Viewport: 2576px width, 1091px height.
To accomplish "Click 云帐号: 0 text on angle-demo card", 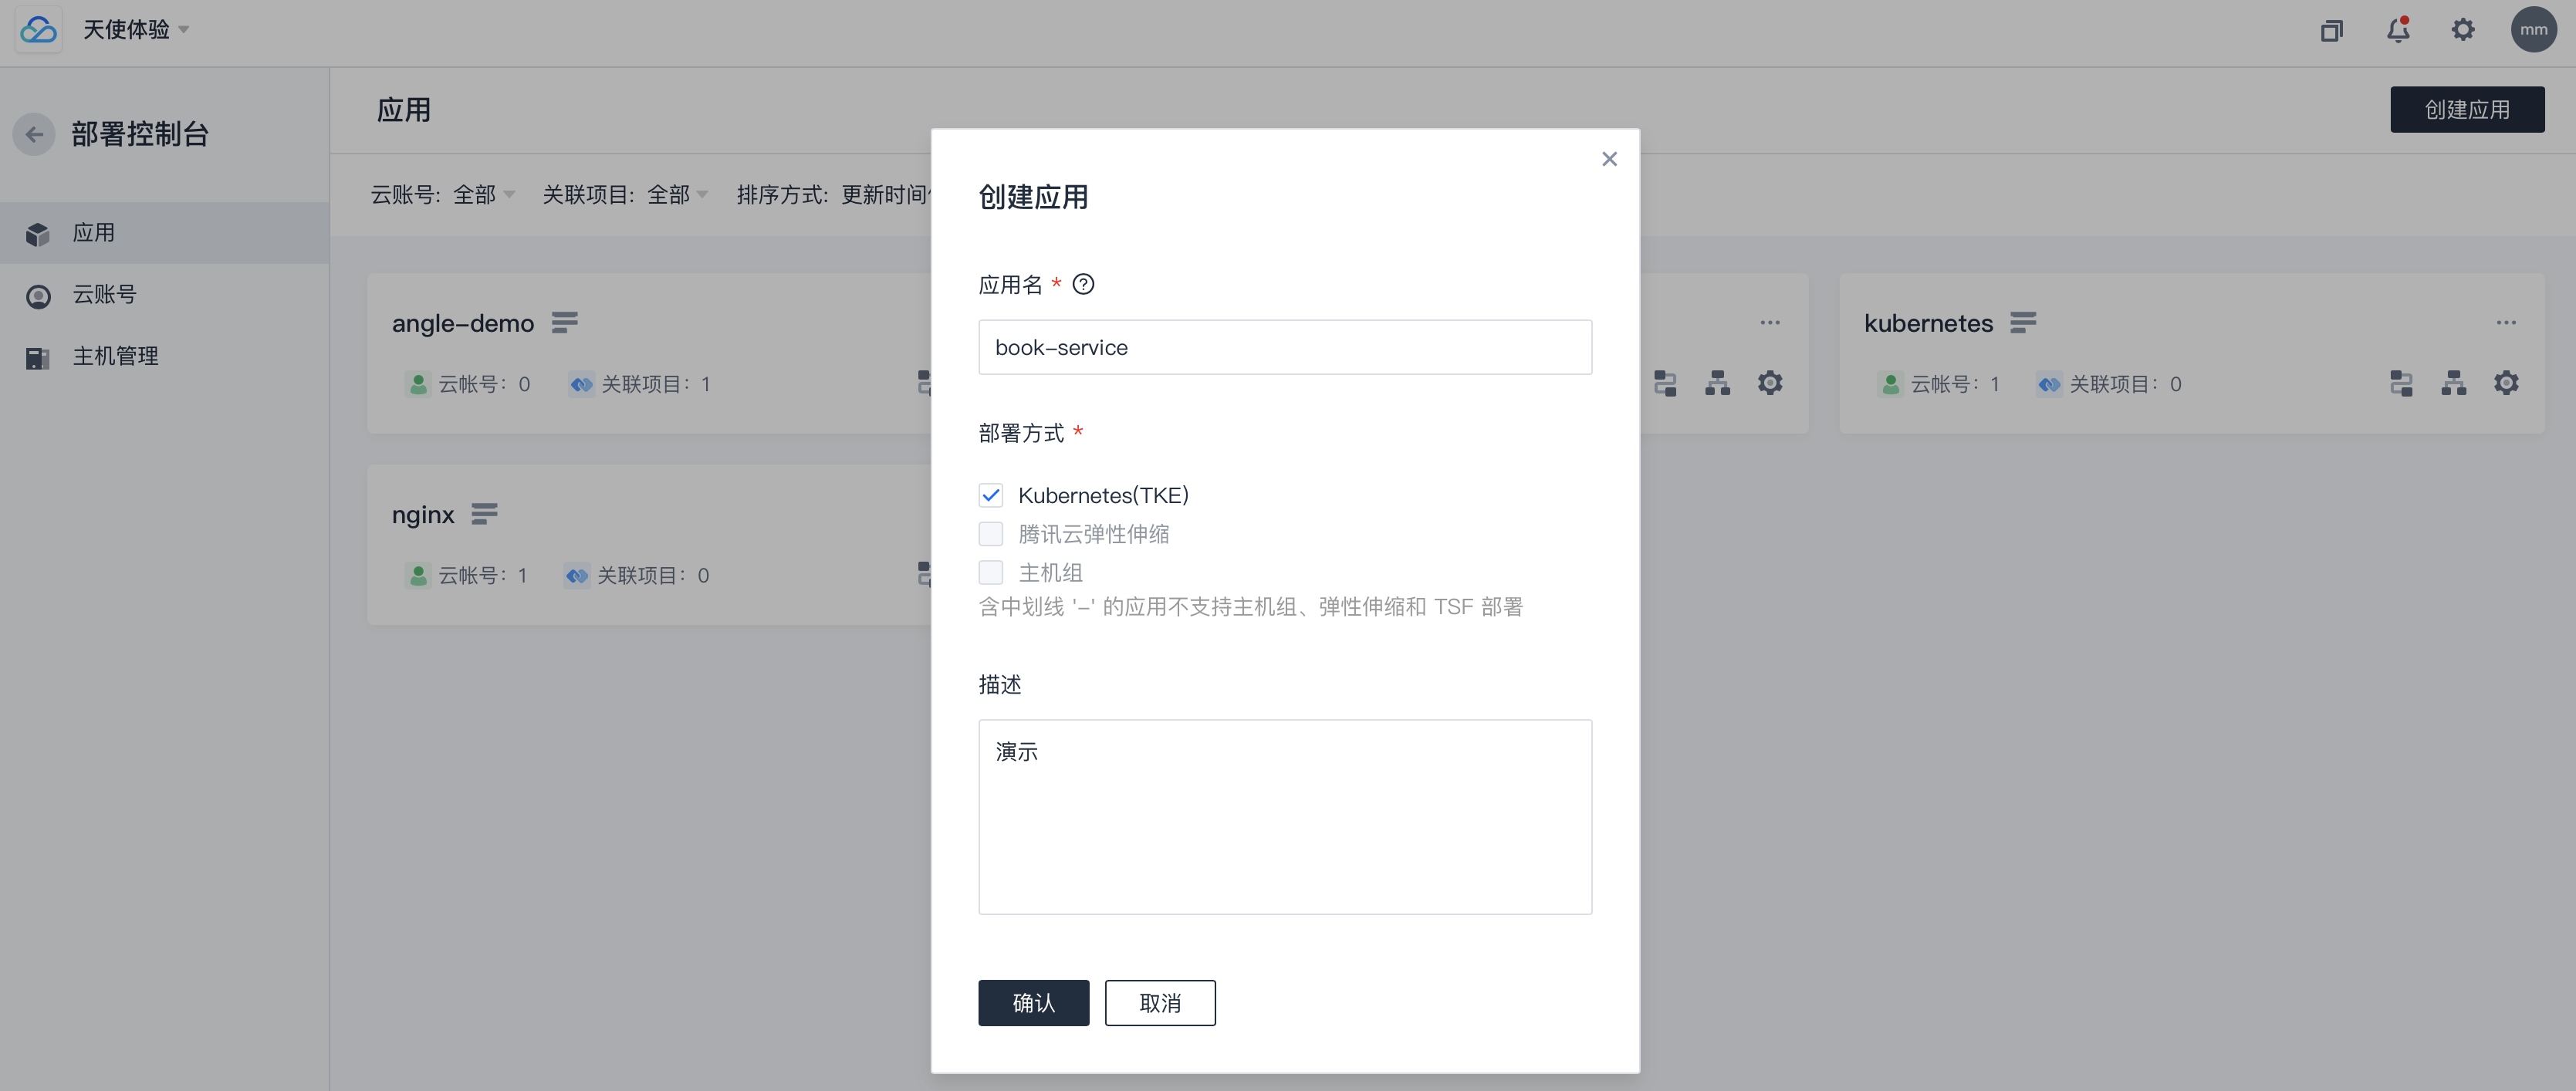I will (484, 384).
